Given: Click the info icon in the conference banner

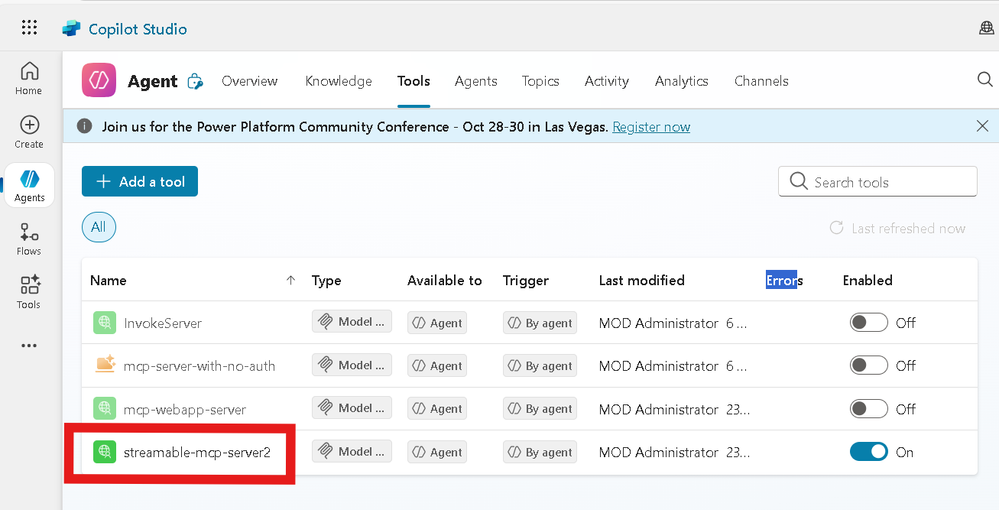Looking at the screenshot, I should tap(84, 126).
